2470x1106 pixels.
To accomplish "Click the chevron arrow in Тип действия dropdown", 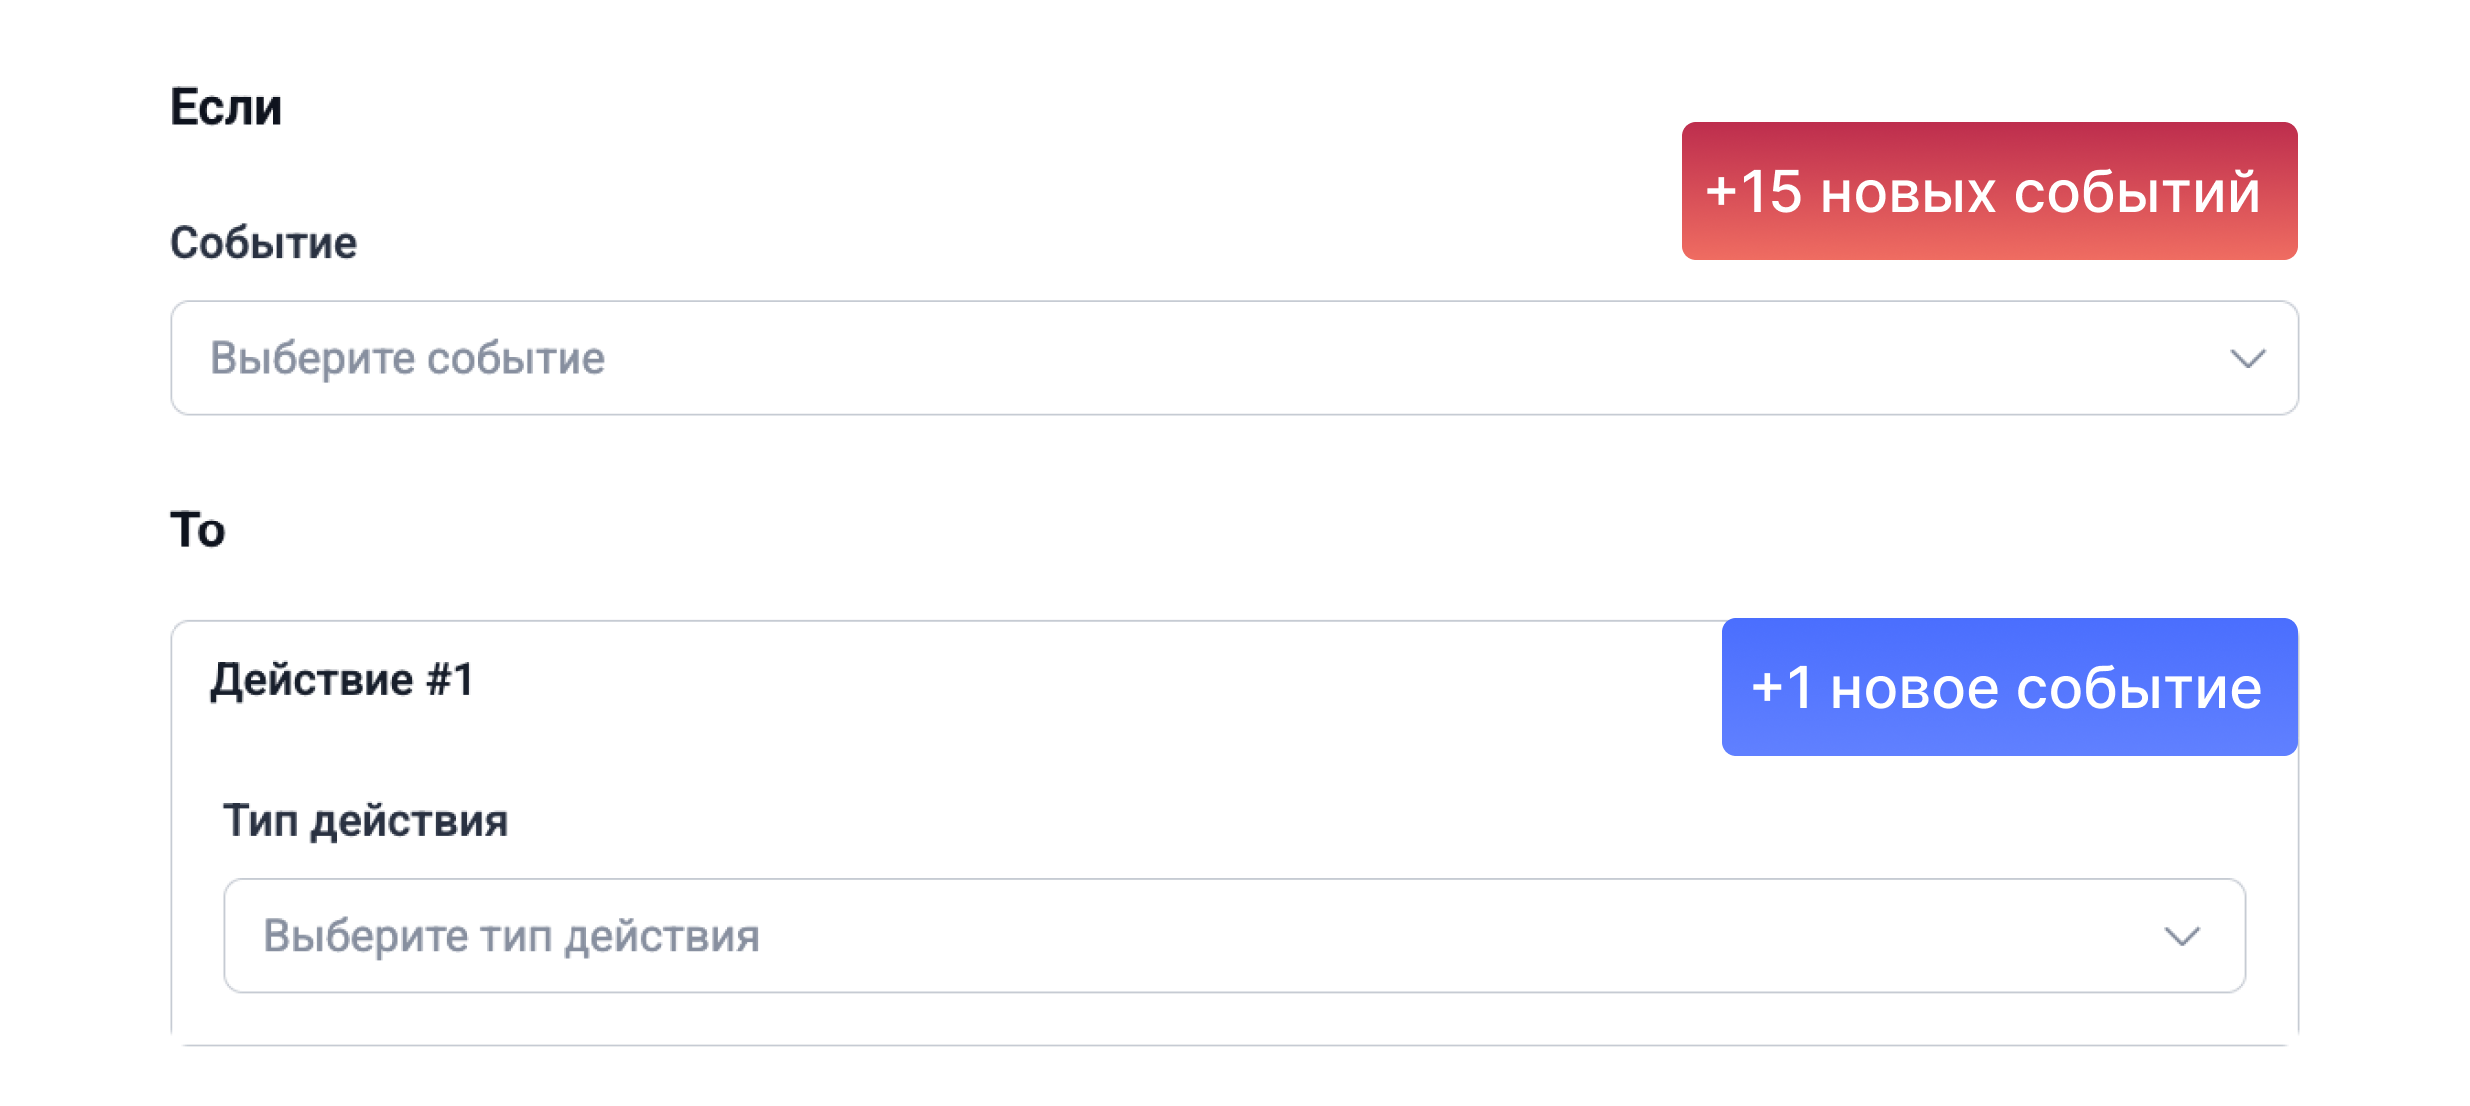I will pos(2181,937).
